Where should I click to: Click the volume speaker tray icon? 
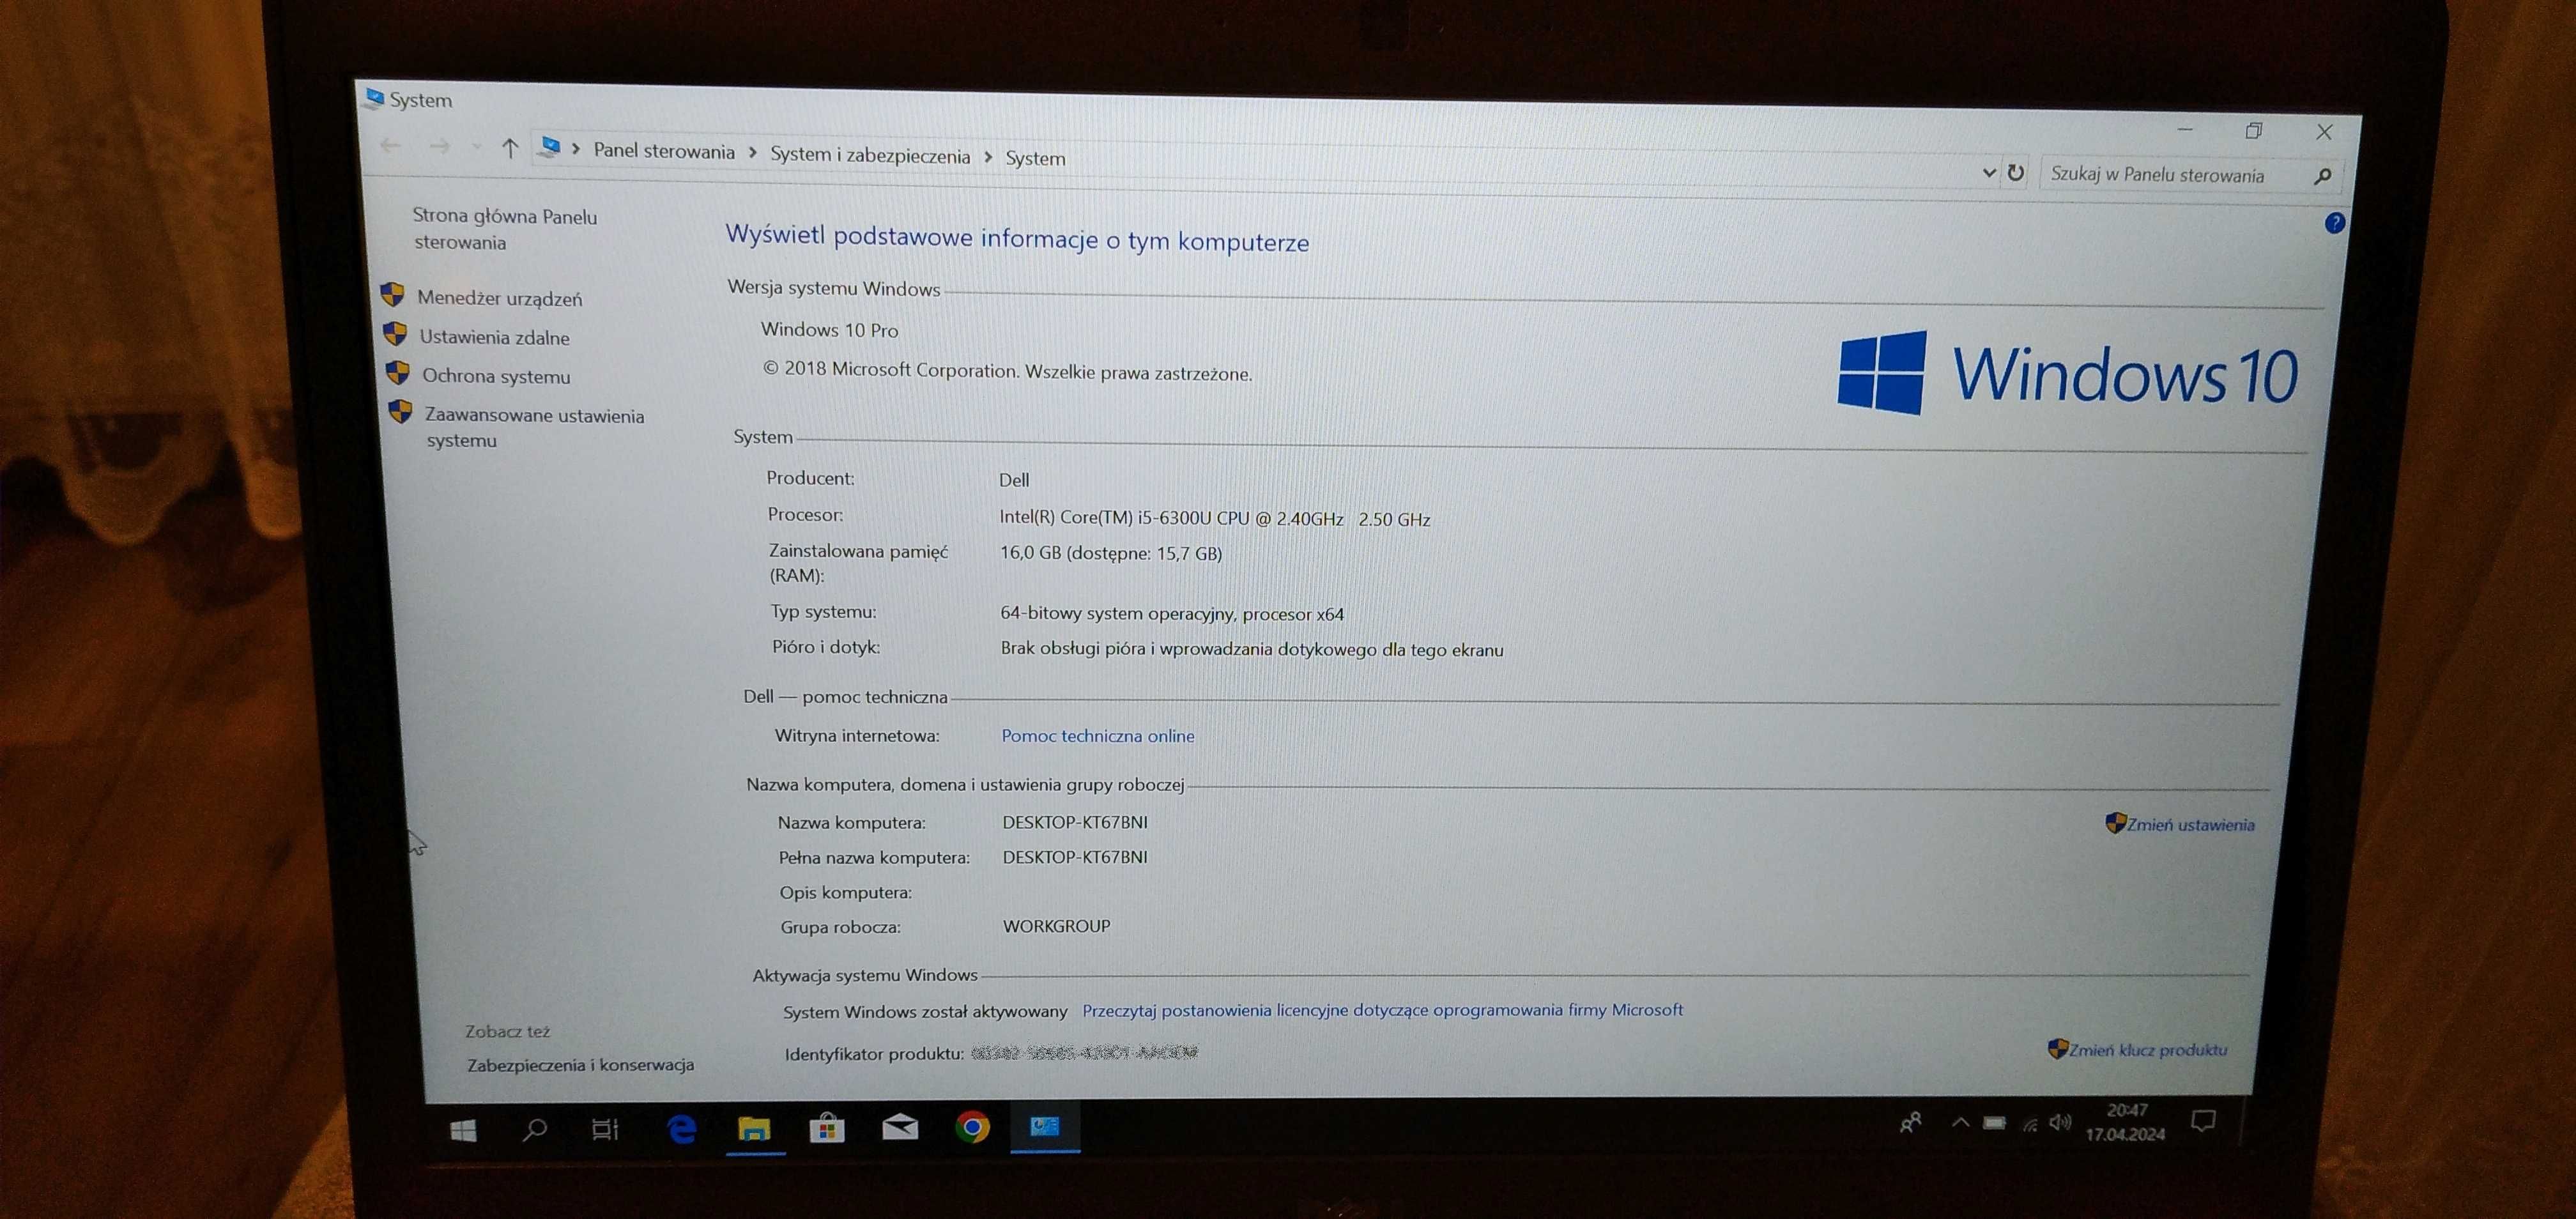coord(2059,1122)
